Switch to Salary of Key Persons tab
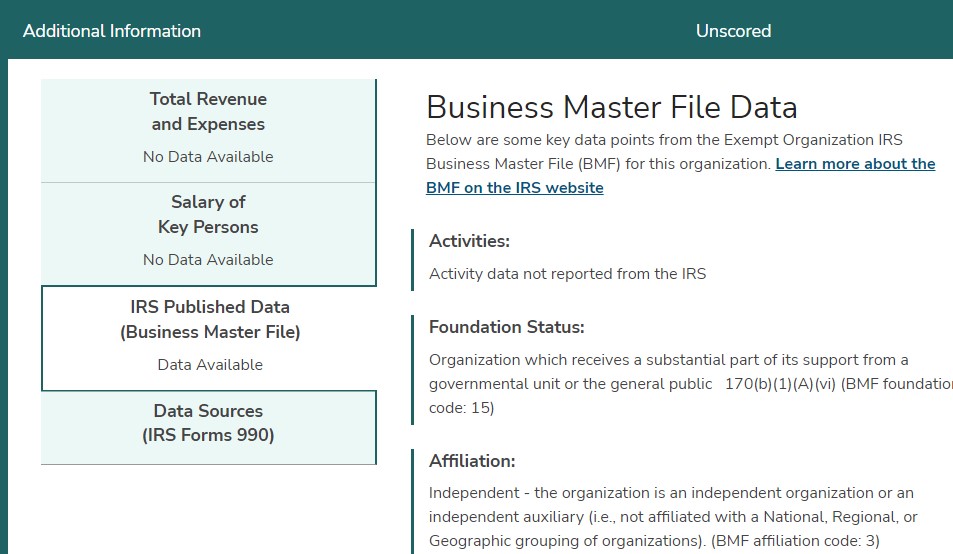Viewport: 953px width, 554px height. (208, 214)
